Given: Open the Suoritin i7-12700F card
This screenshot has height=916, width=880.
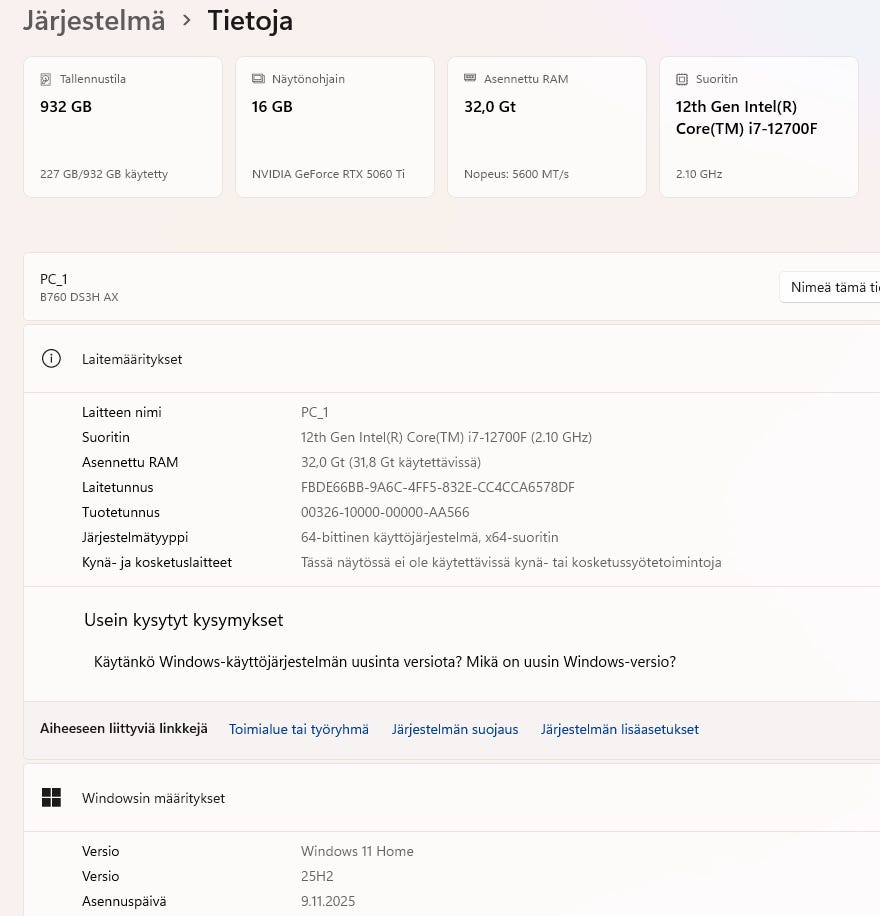Looking at the screenshot, I should click(759, 127).
